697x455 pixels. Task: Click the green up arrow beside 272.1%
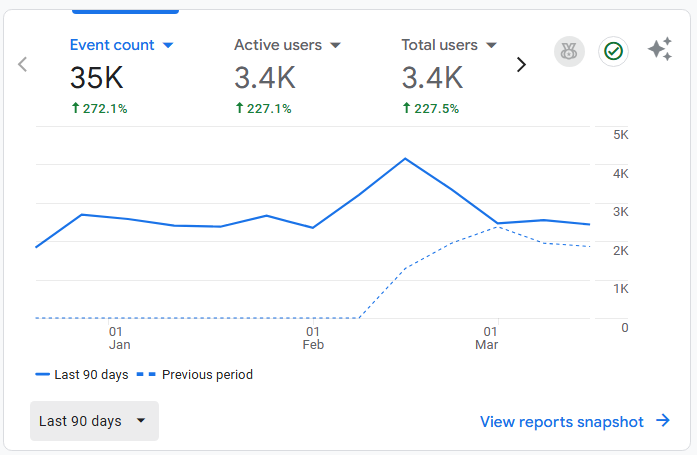pos(75,109)
